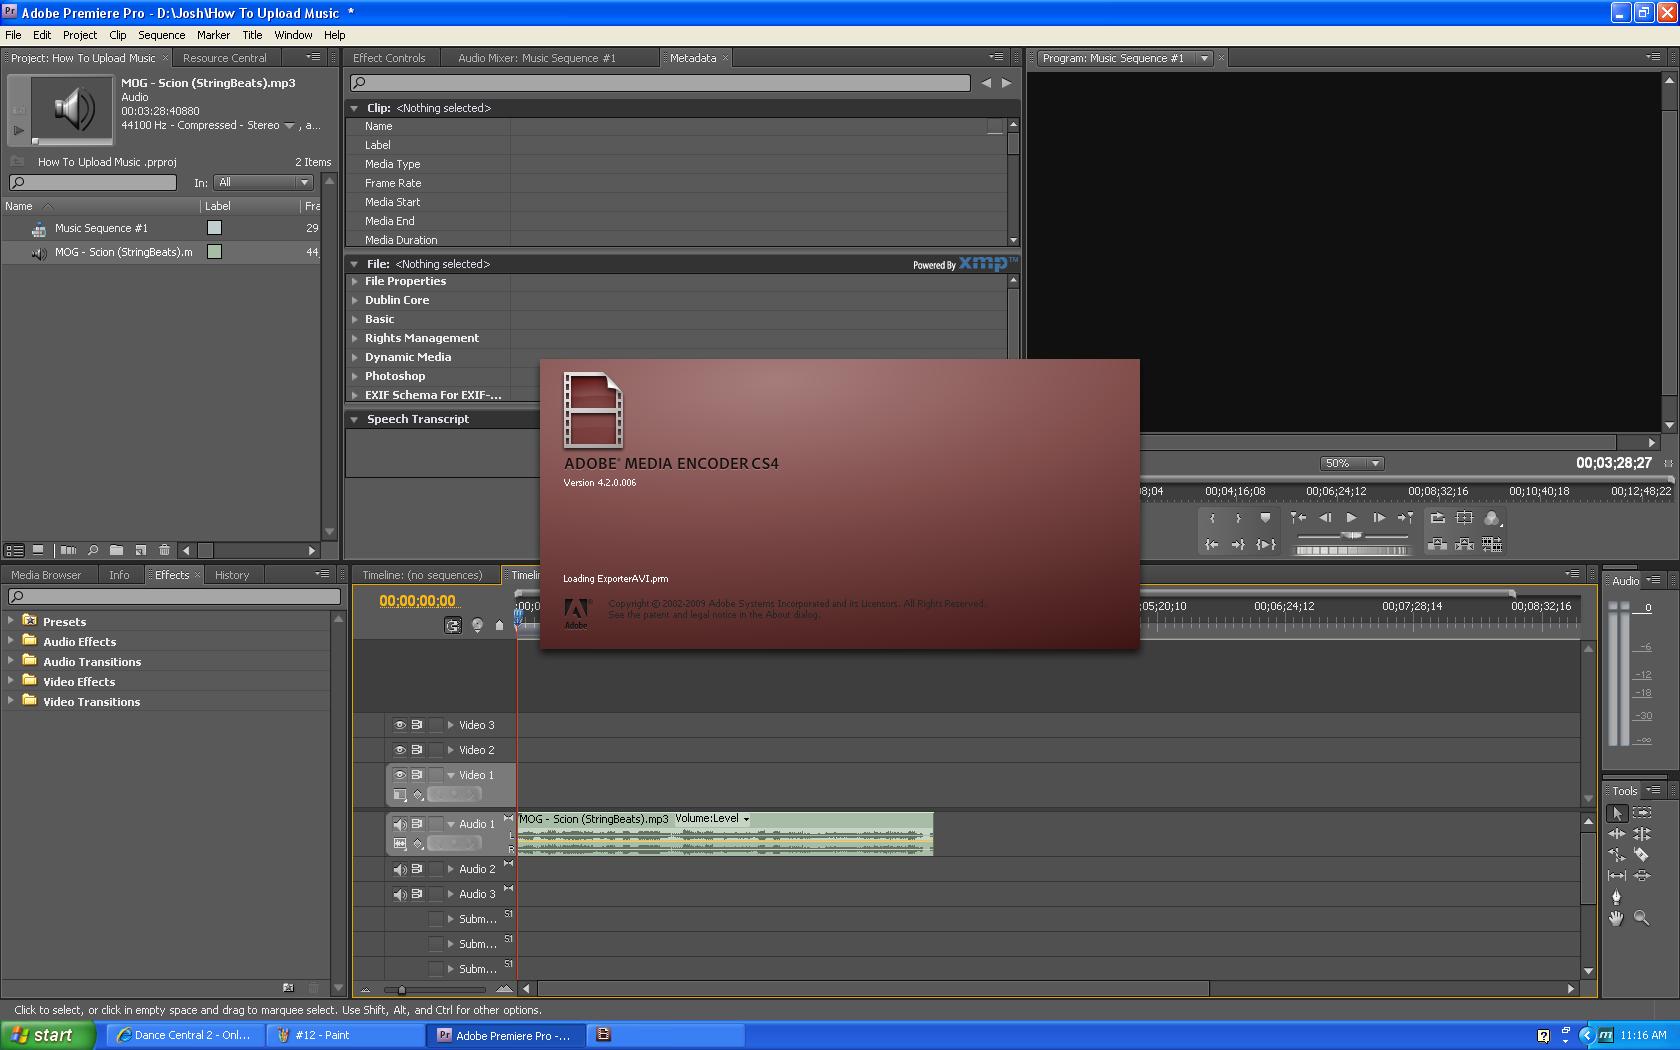The image size is (1680, 1050).
Task: Open the 'In: All' search scope dropdown
Action: [x=265, y=183]
